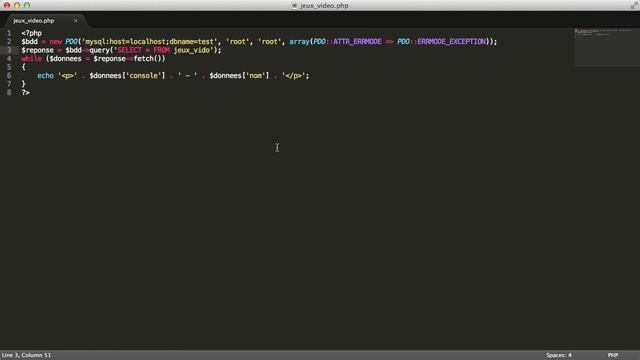Click the ATTR_ERRMODE constant

pos(357,42)
